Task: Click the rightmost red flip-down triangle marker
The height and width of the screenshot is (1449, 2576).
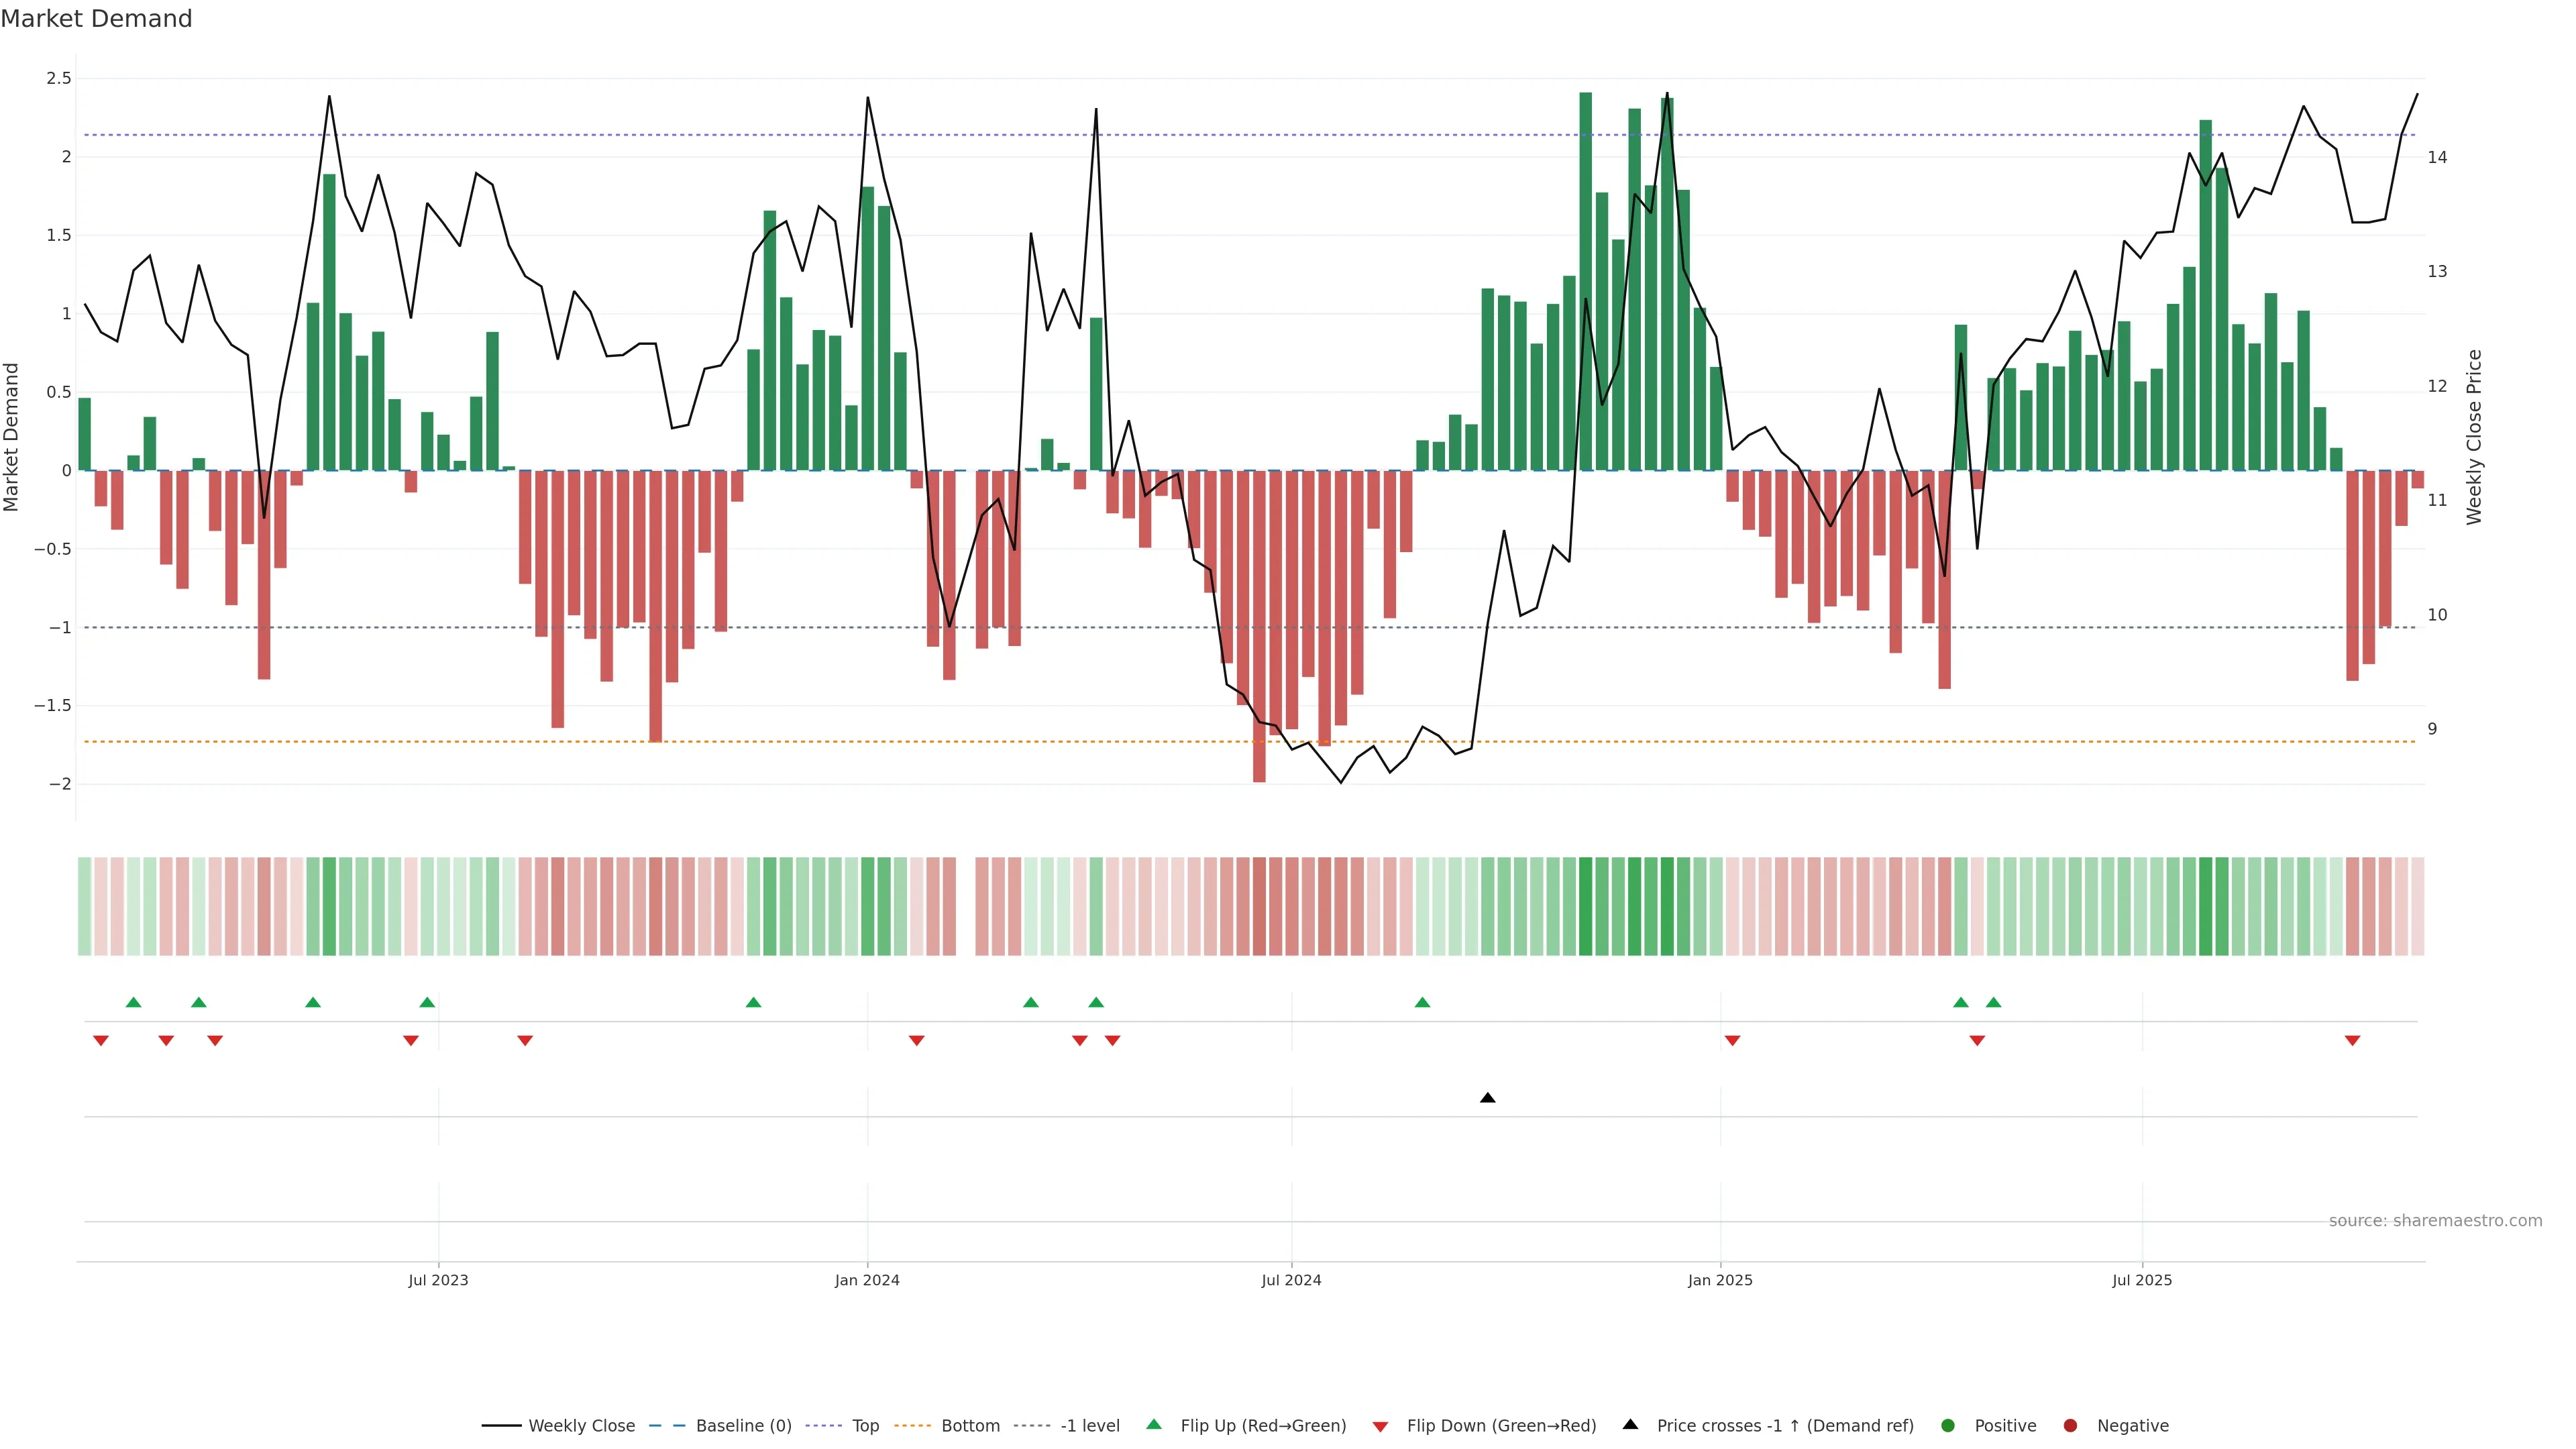Action: (x=2352, y=1041)
